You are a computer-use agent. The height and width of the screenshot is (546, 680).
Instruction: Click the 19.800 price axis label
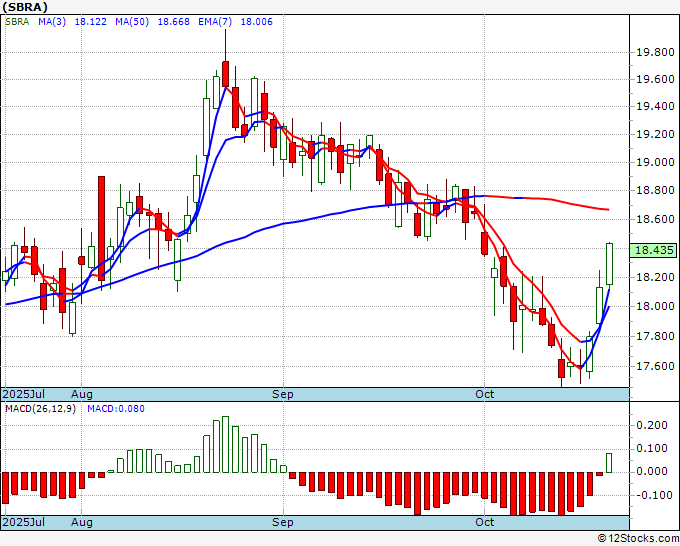(655, 52)
